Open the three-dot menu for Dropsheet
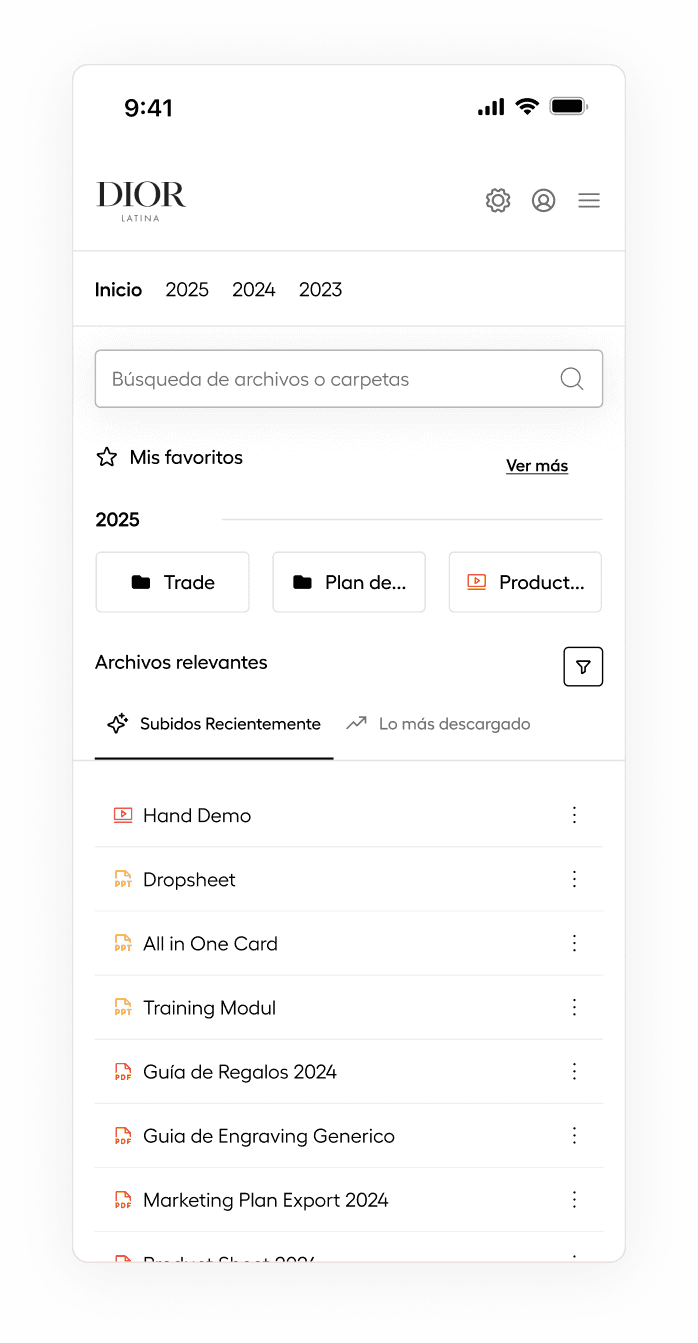Screen dimensions: 698x1343 click(574, 879)
